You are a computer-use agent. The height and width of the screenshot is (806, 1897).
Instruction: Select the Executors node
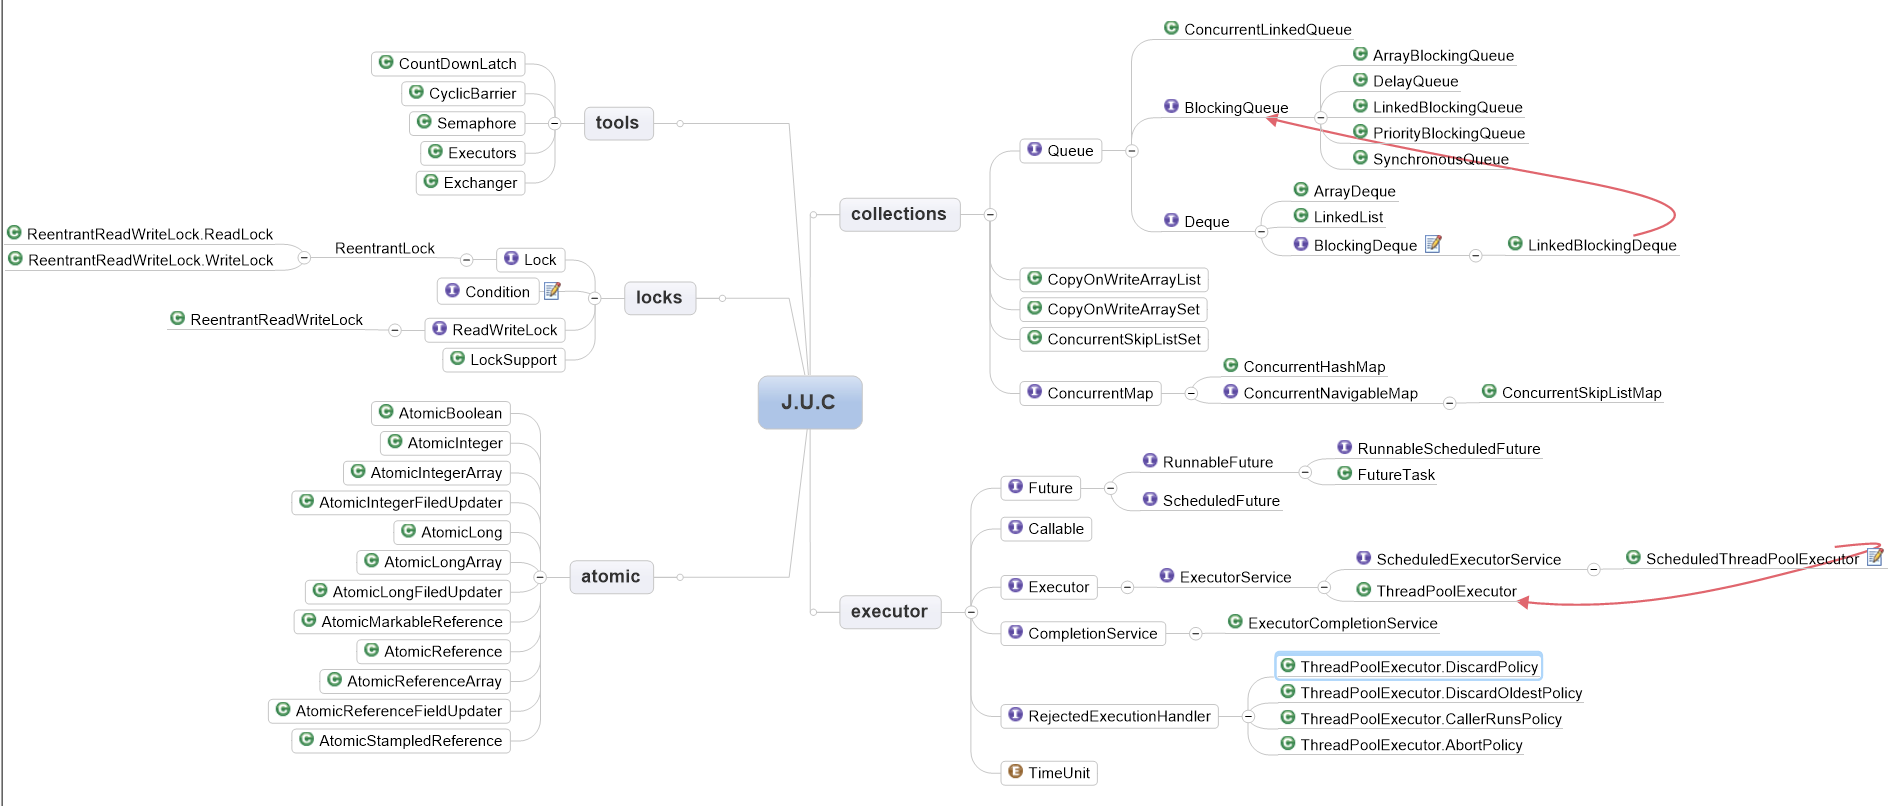click(473, 153)
